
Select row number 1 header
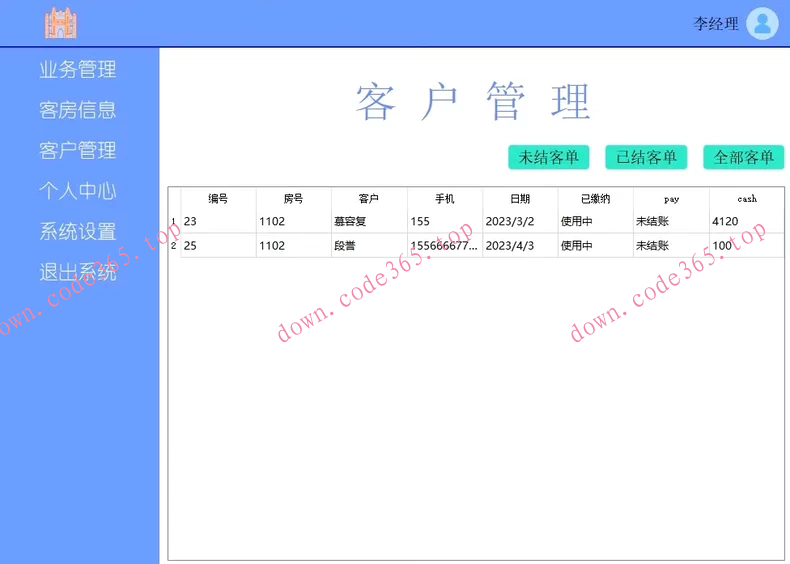(x=174, y=221)
